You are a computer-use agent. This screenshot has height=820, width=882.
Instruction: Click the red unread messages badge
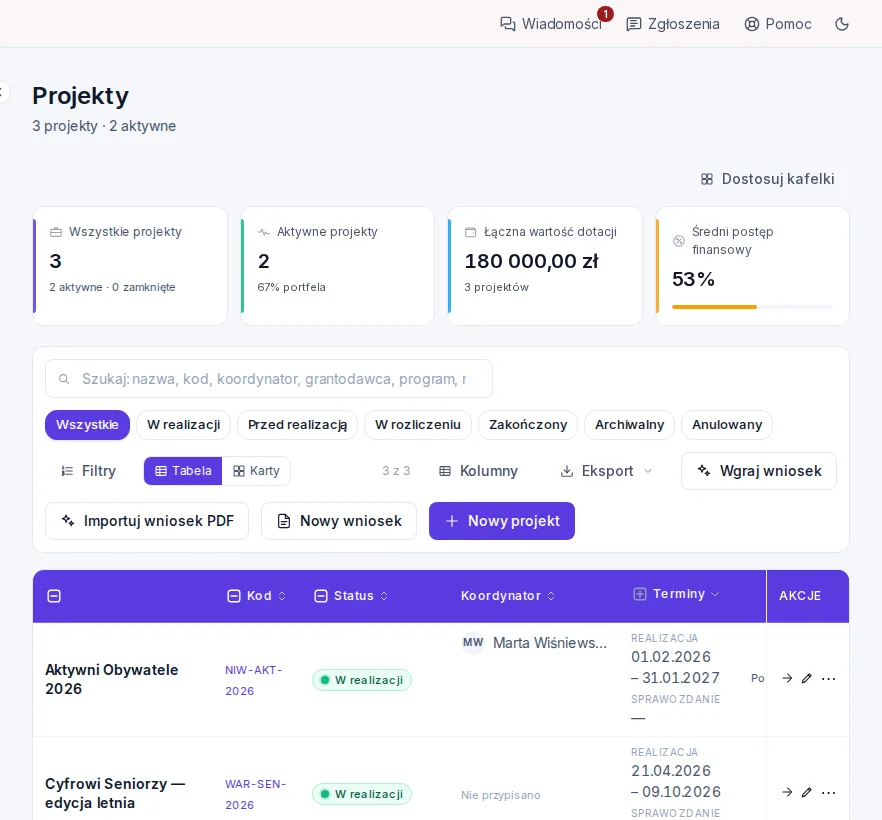(605, 14)
